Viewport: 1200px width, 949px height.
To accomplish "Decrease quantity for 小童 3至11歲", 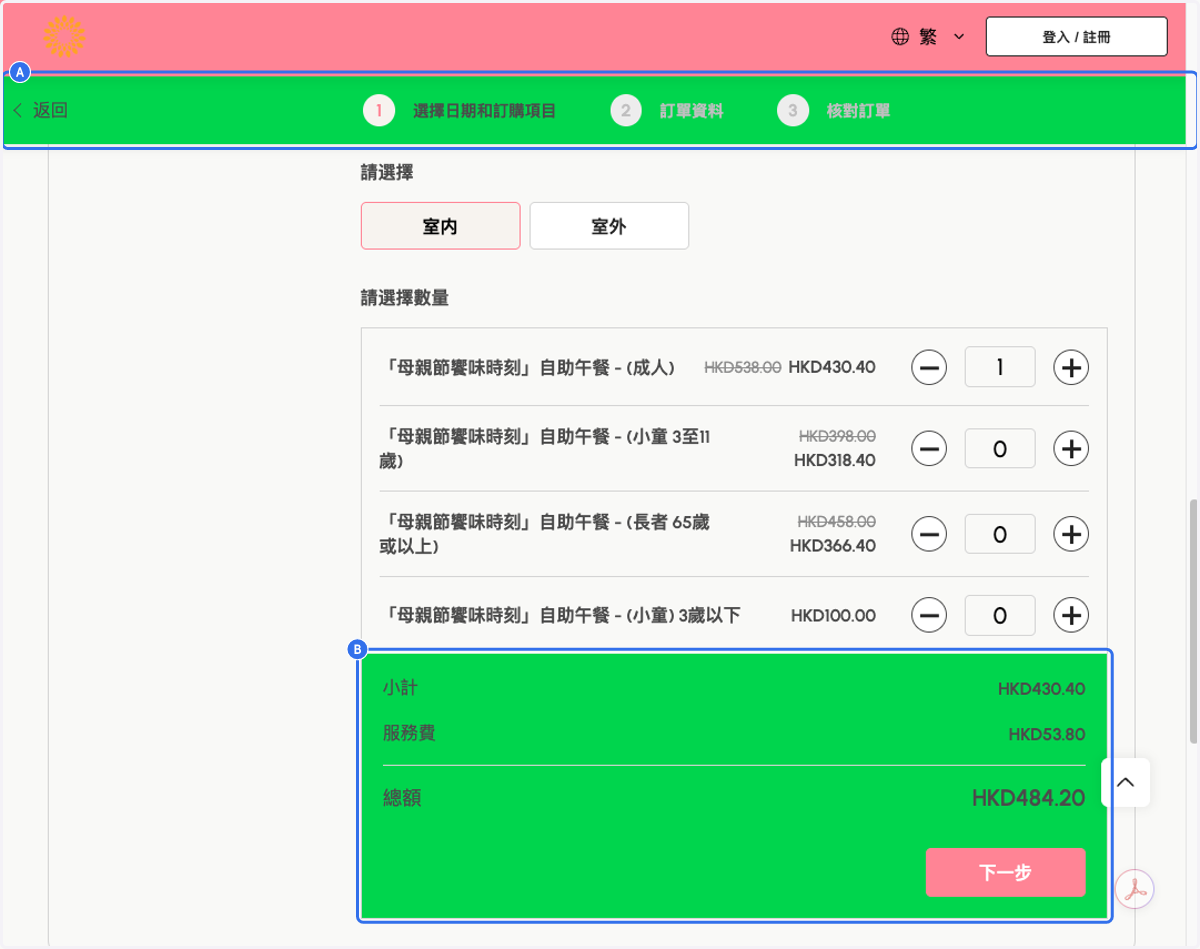I will point(929,449).
